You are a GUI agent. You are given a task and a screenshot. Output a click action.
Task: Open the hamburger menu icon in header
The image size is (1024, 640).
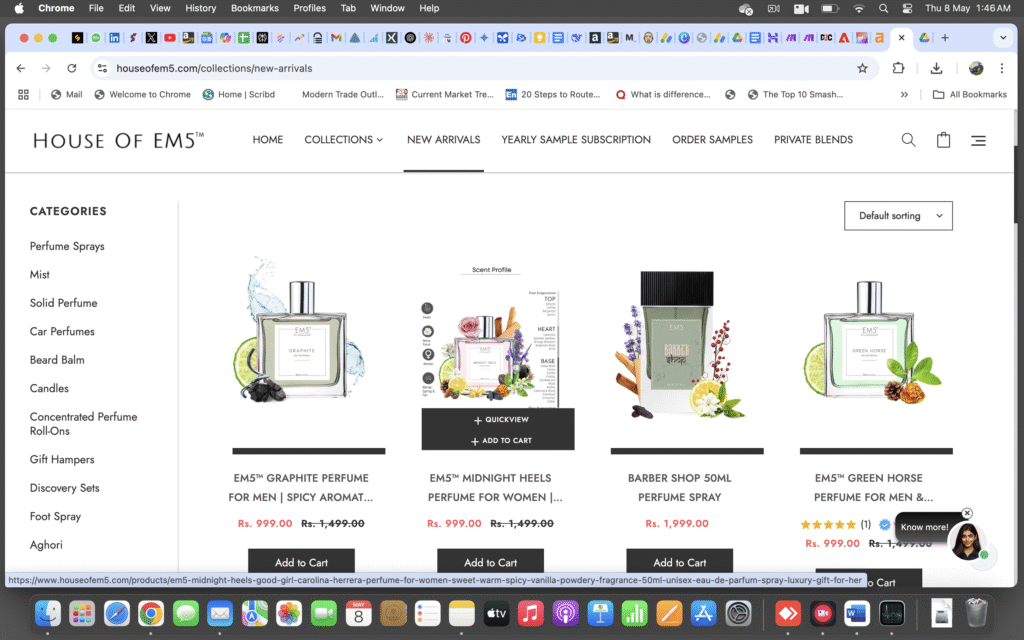[x=978, y=140]
